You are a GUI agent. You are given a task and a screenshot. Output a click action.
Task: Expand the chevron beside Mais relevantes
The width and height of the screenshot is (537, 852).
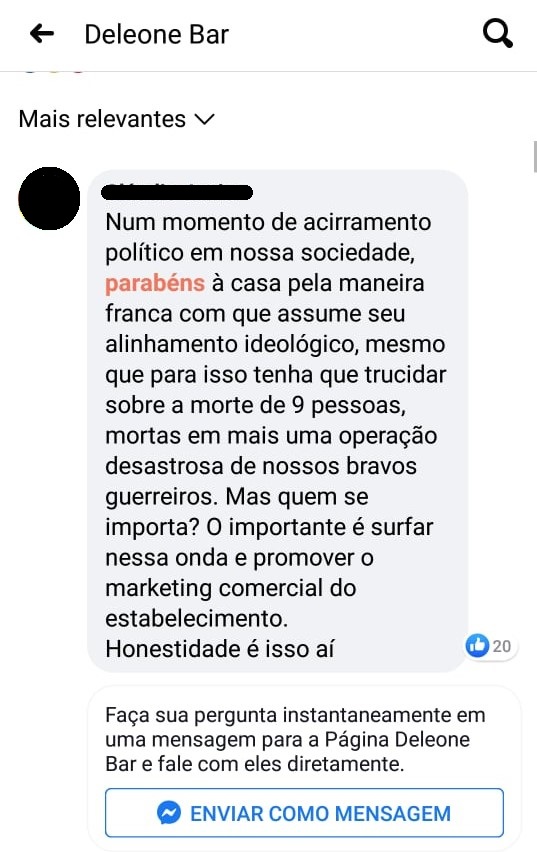204,118
